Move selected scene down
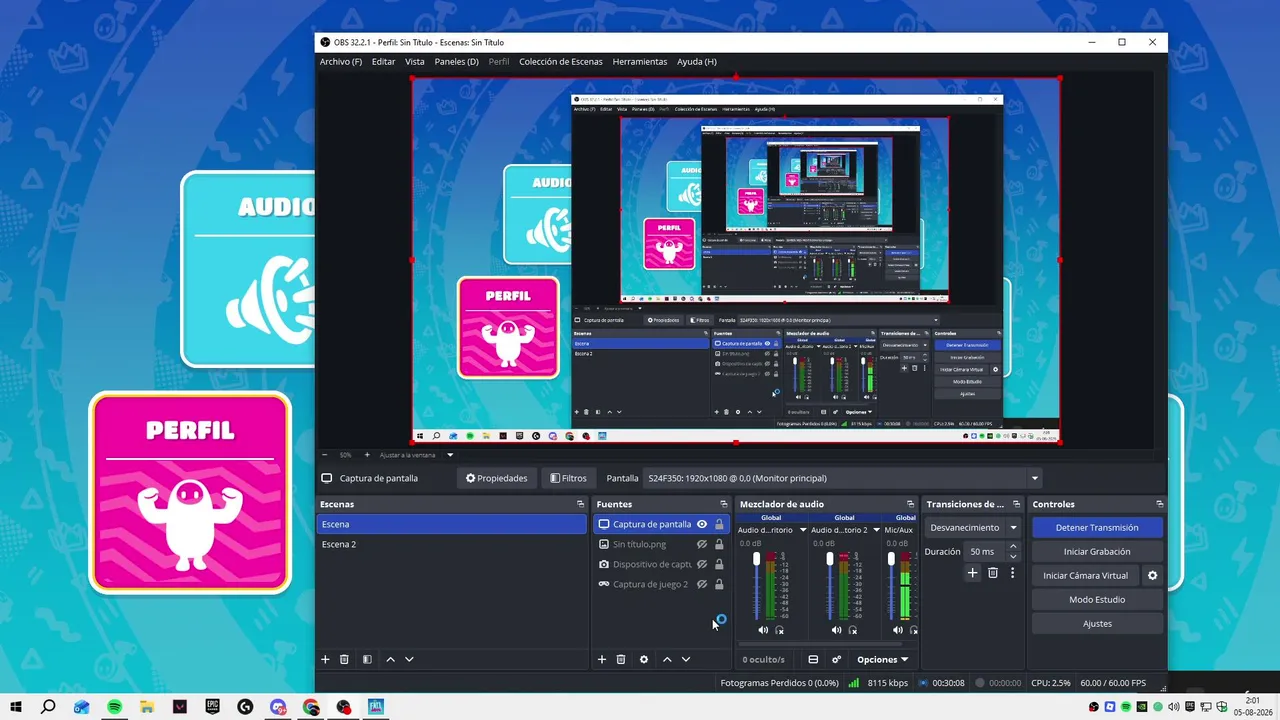The image size is (1280, 720). [x=409, y=659]
